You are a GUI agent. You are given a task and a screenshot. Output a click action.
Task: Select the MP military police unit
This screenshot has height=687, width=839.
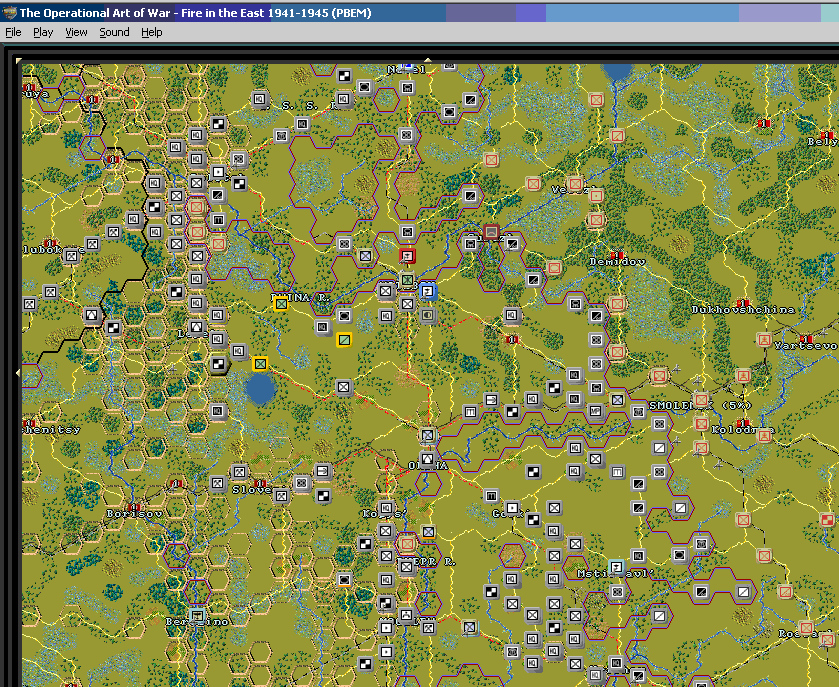596,411
